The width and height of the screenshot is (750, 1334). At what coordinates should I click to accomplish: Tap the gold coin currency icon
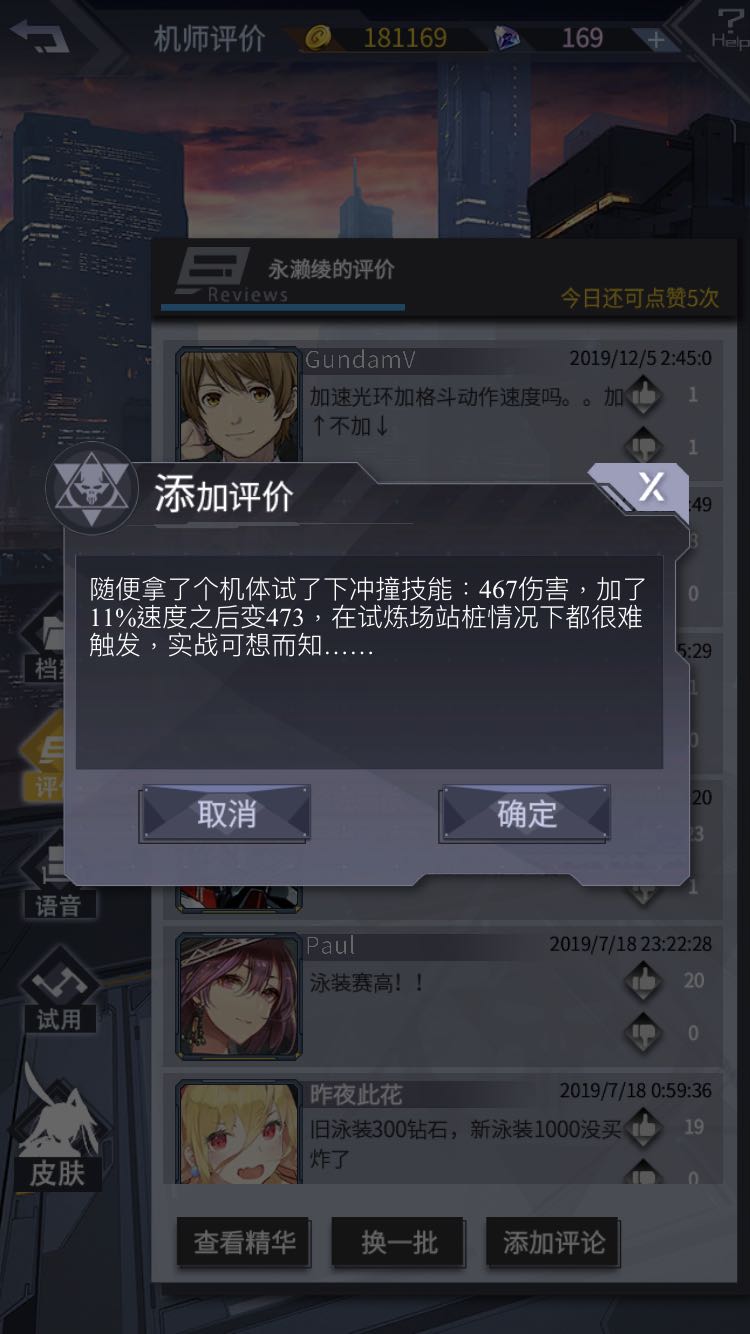[318, 39]
